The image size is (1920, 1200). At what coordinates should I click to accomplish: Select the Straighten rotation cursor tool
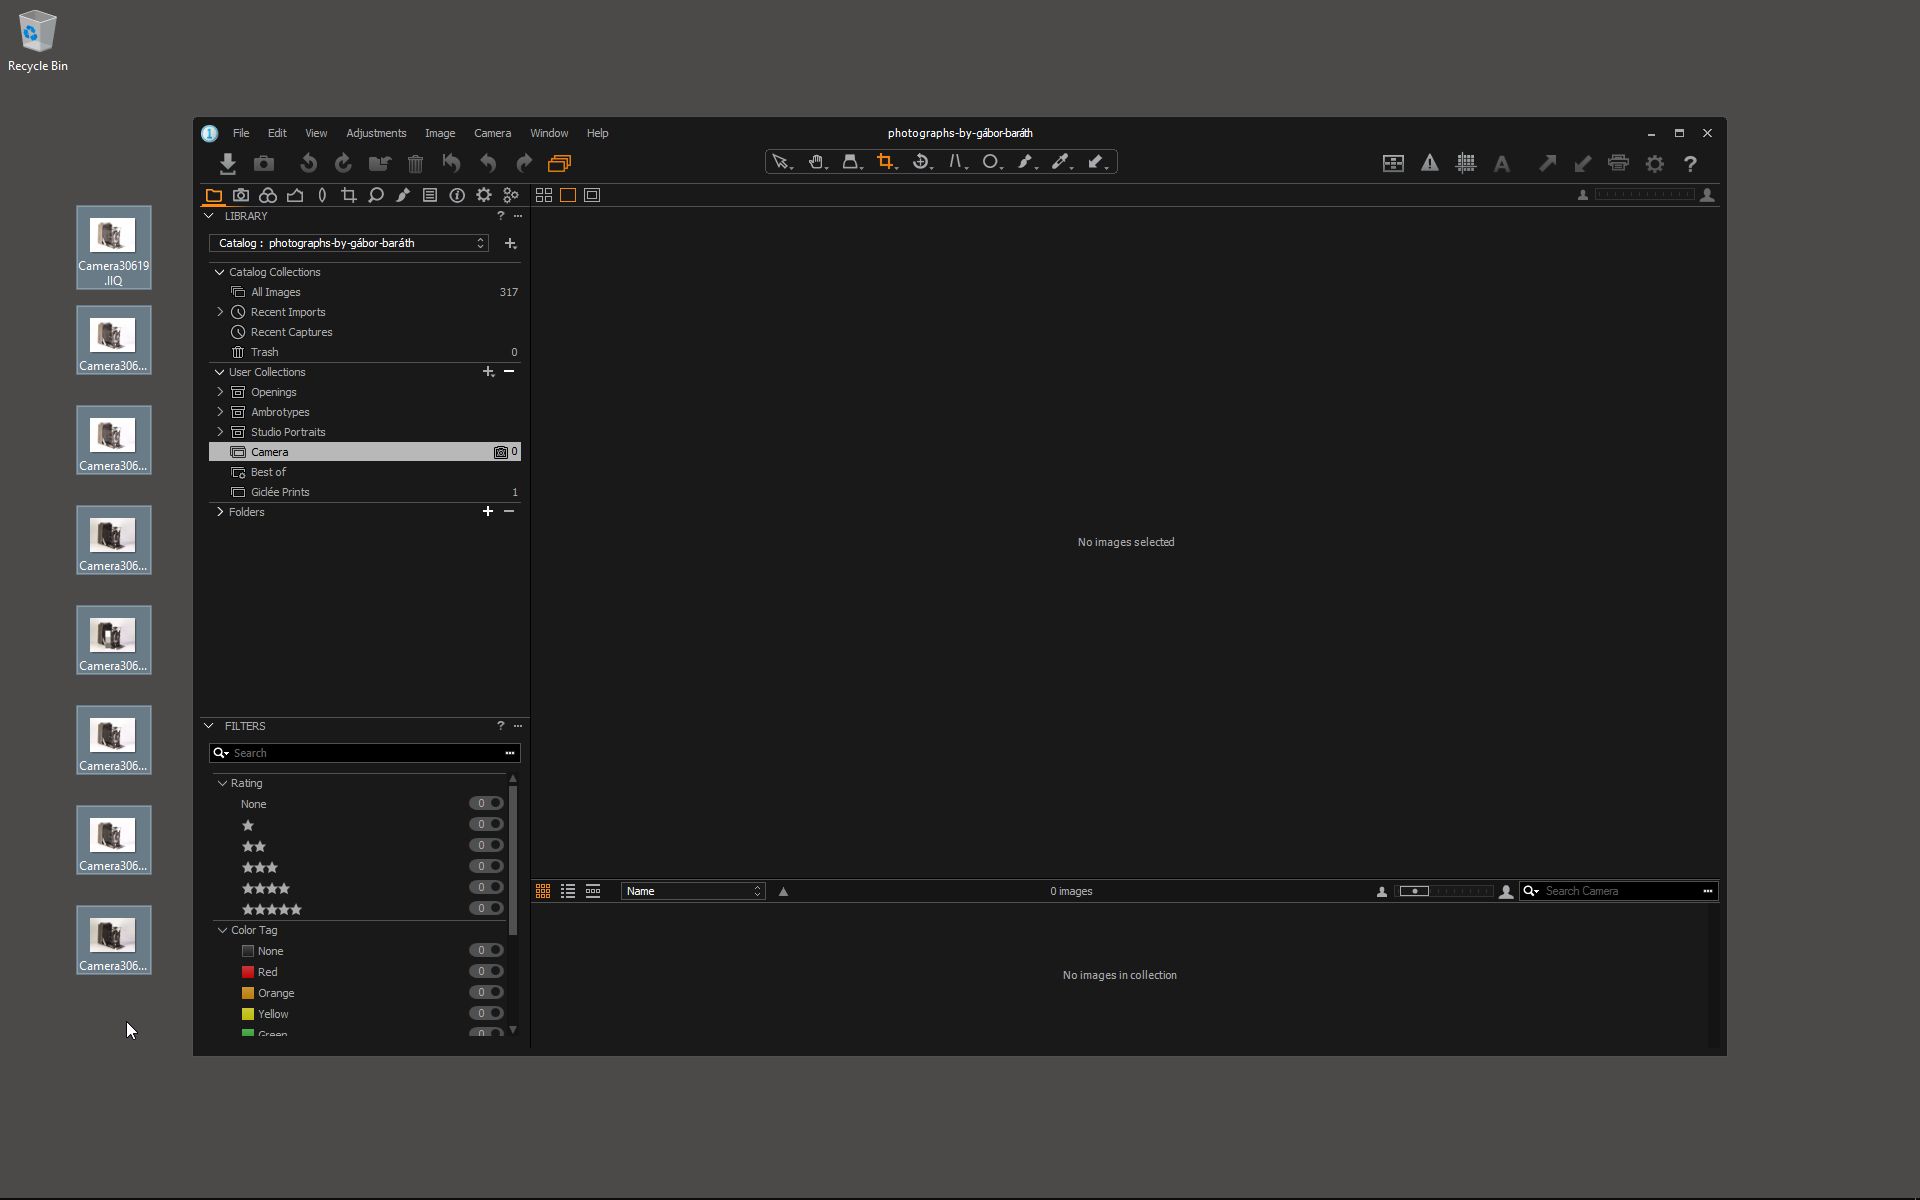921,162
